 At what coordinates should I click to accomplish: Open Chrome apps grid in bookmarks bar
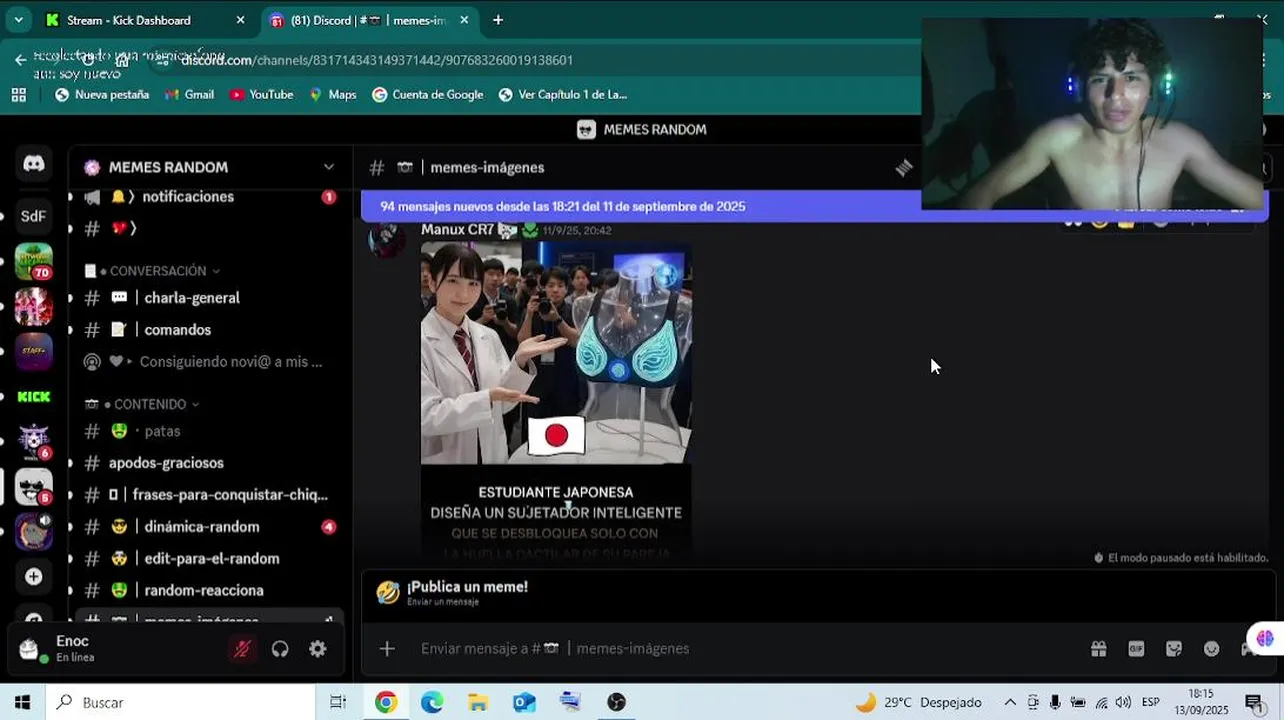18,95
